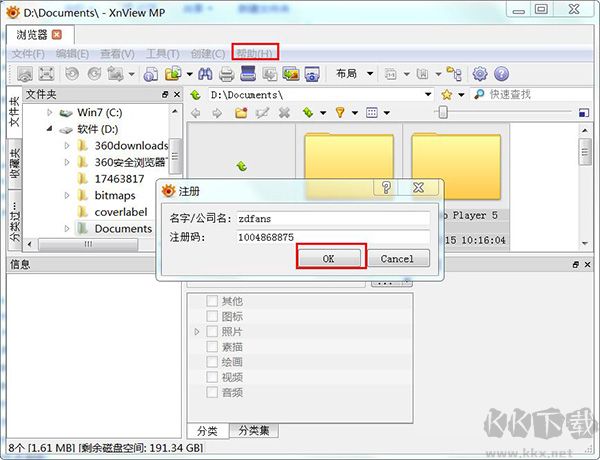The height and width of the screenshot is (460, 600).
Task: Close the 浏览器 tab
Action: pyautogui.click(x=57, y=35)
